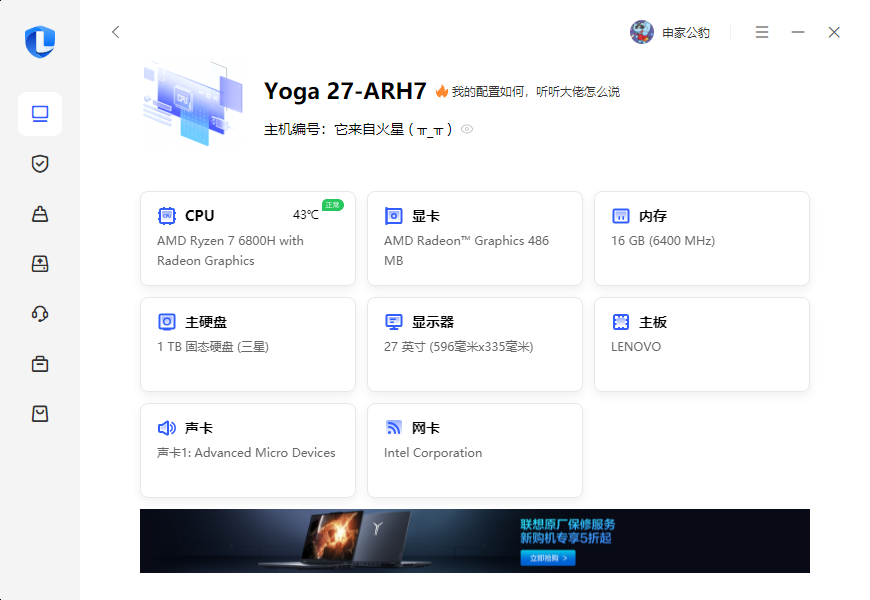Click the Intel Corporation network card text

tap(433, 452)
